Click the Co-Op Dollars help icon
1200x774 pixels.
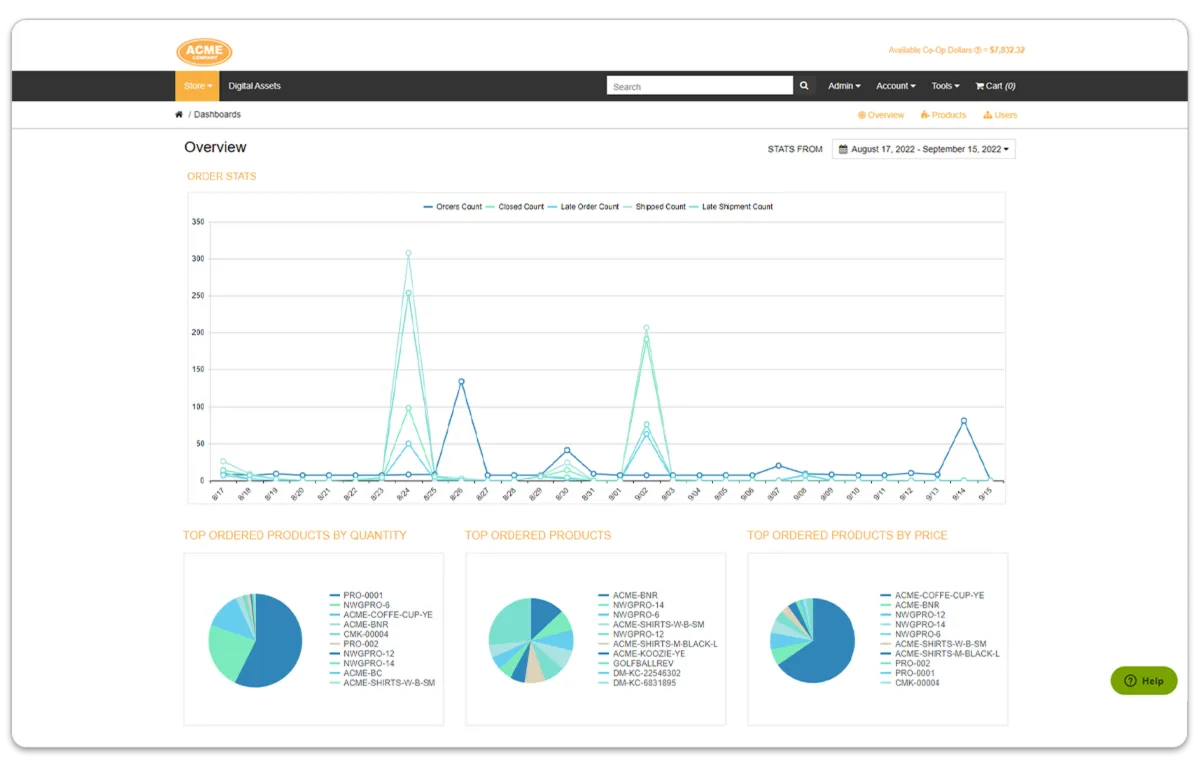point(977,50)
